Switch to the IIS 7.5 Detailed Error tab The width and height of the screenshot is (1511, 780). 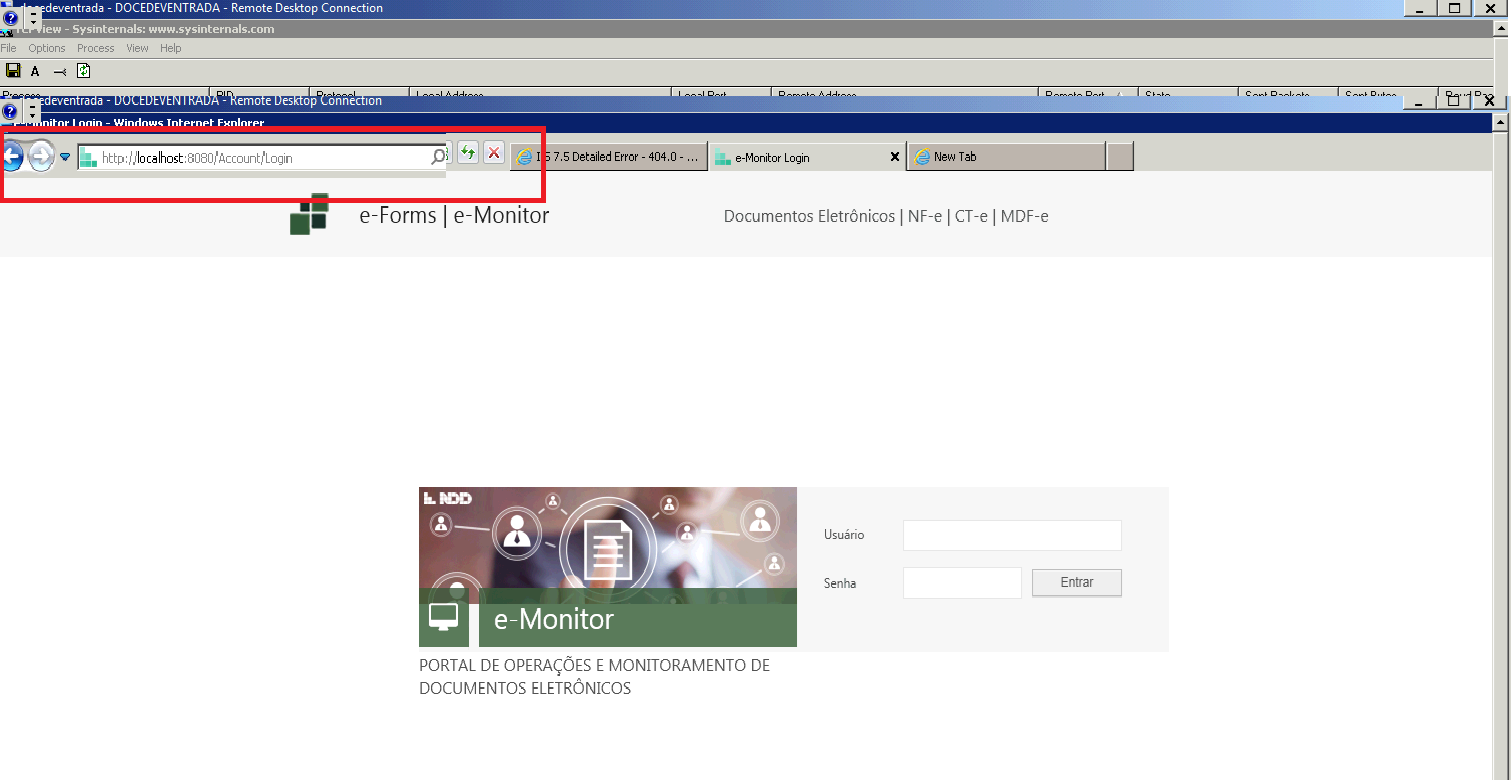[608, 157]
